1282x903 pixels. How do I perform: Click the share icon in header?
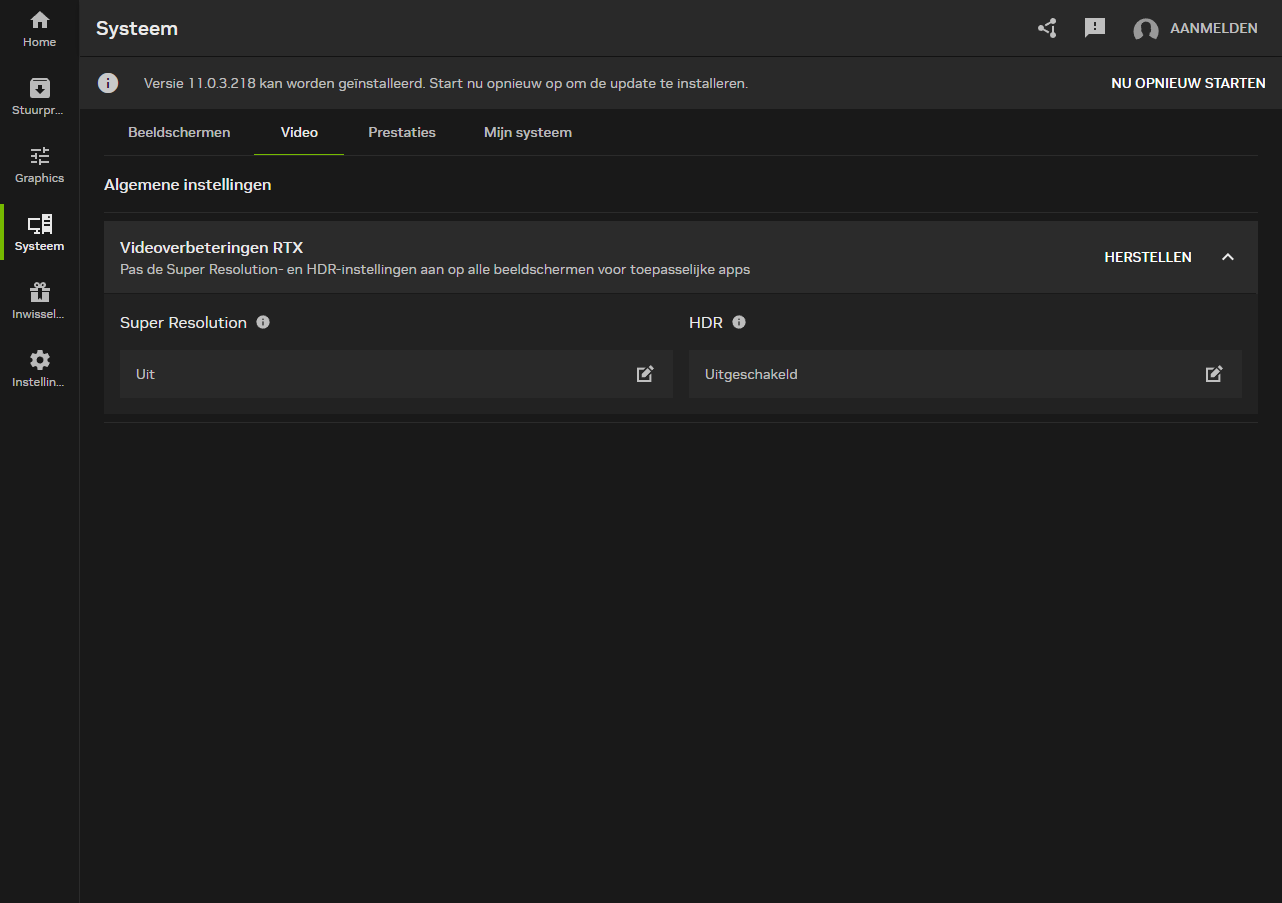(1047, 28)
